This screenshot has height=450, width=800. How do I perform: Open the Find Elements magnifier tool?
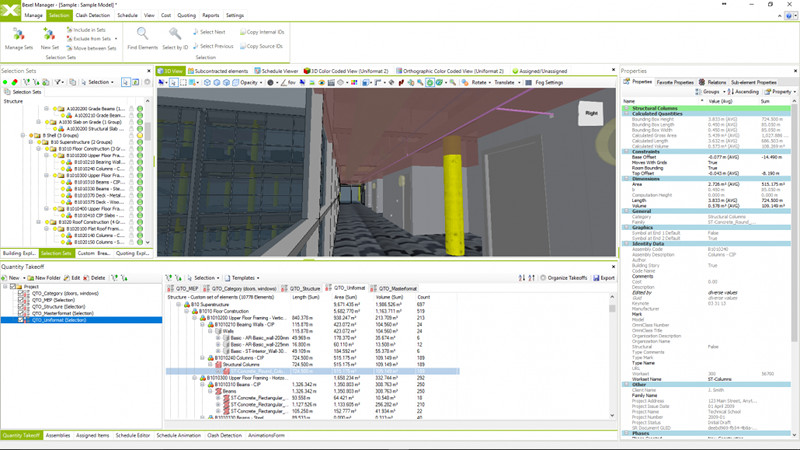click(x=143, y=34)
